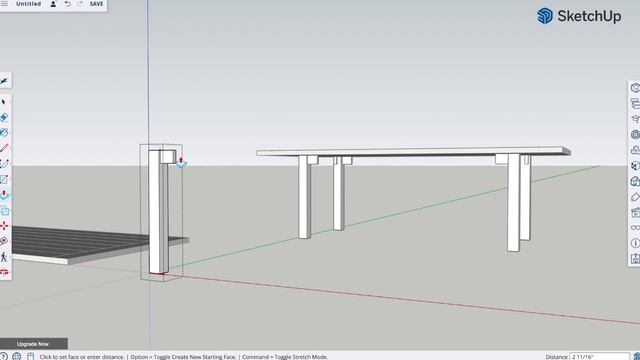Open the Entity Info panel
The height and width of the screenshot is (360, 640).
[635, 88]
